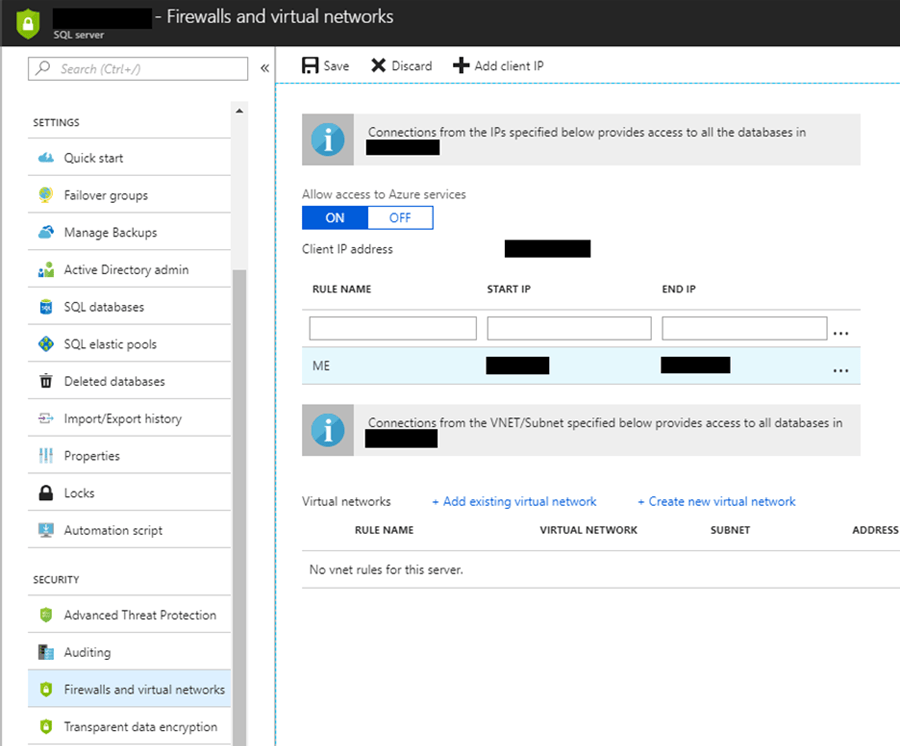Screen dimensions: 900x746
Task: Click the Advanced Threat Protection shield icon
Action: point(46,615)
